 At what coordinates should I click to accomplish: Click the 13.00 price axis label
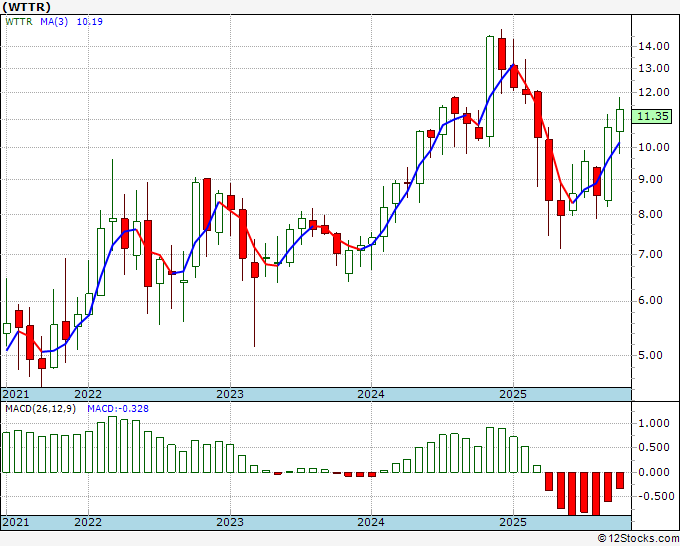[x=654, y=68]
